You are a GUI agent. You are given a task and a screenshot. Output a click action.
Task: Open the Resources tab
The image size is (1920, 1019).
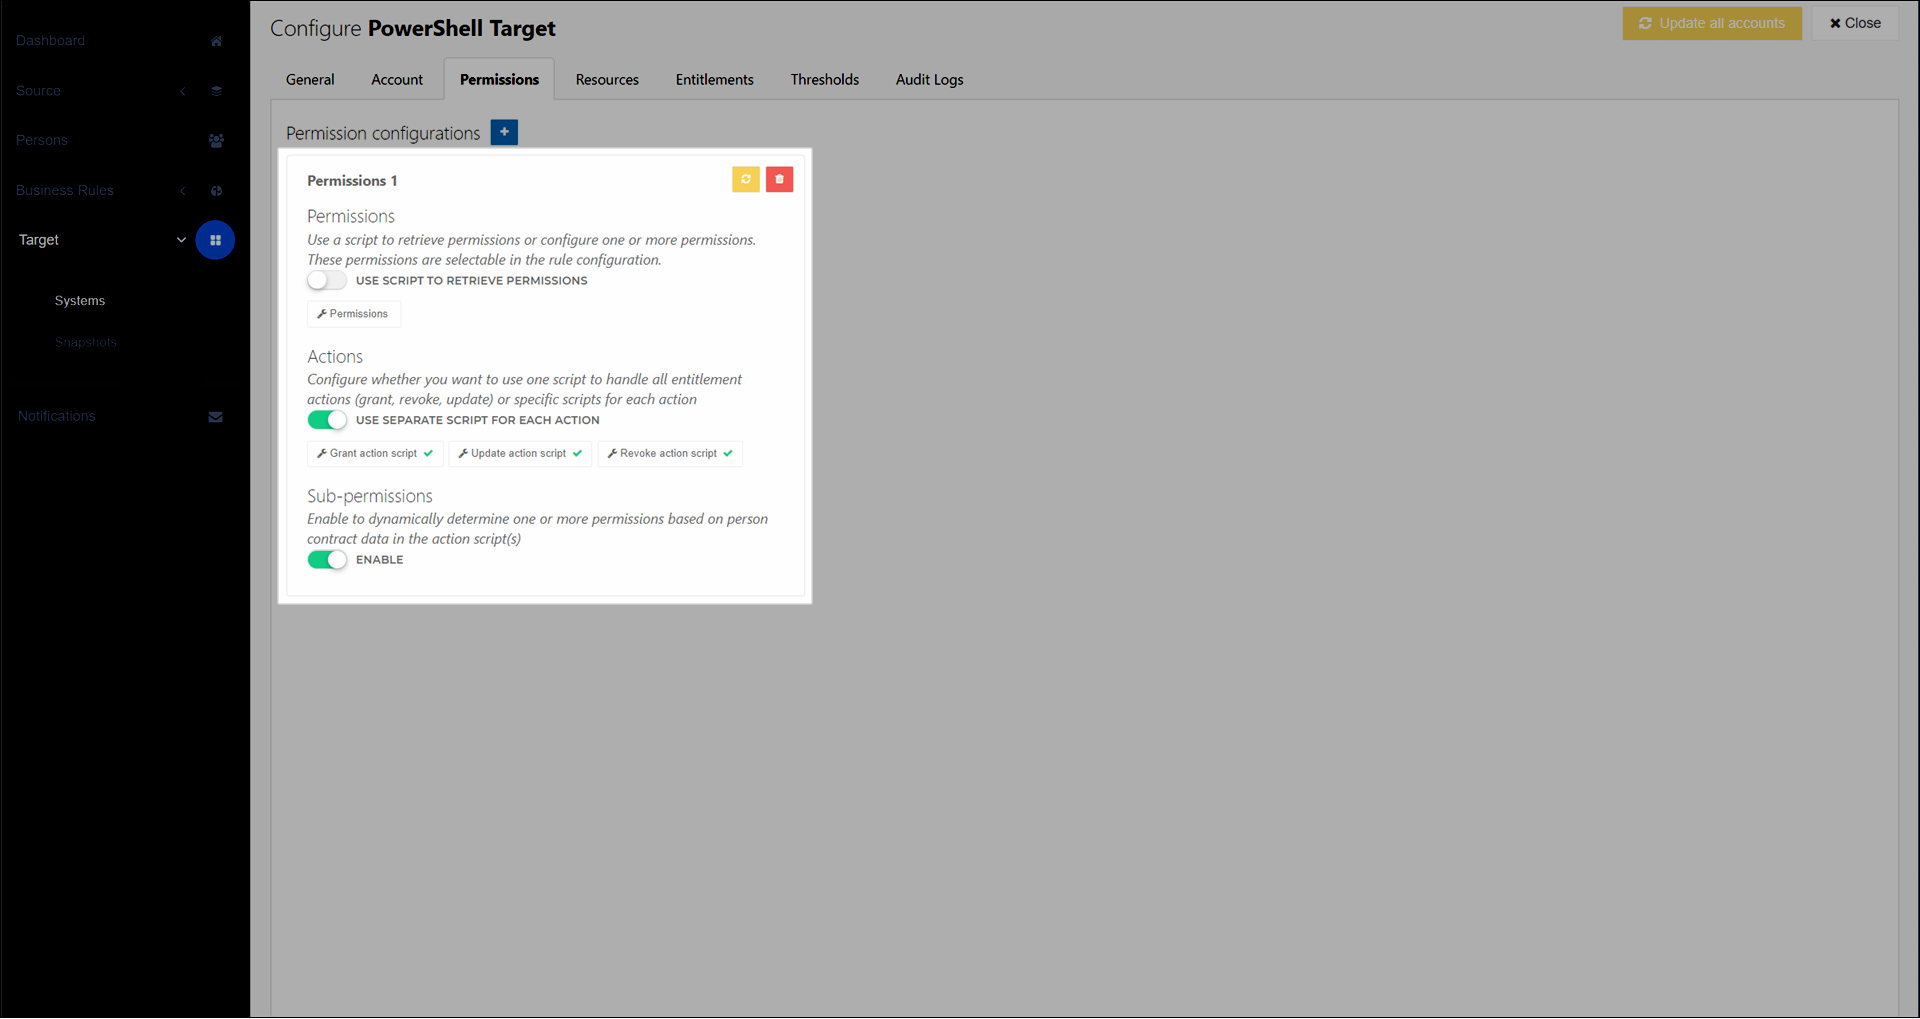[607, 80]
